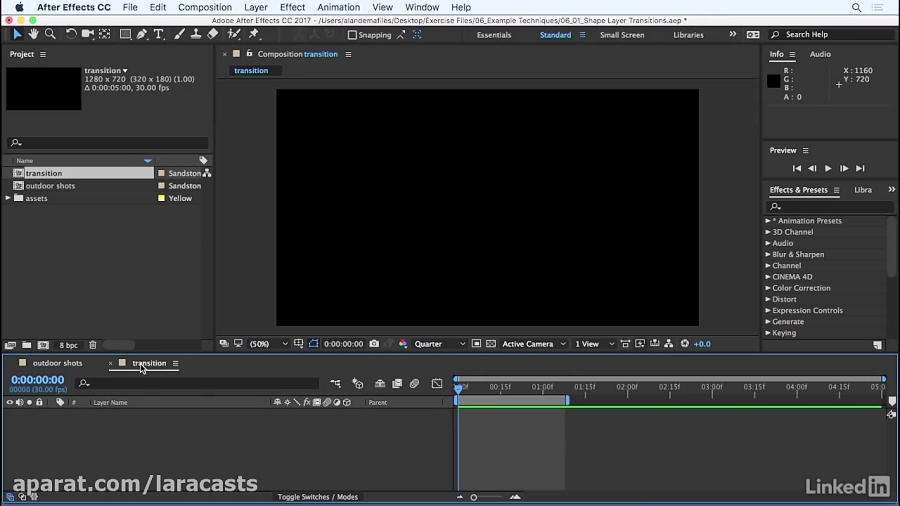Image resolution: width=900 pixels, height=506 pixels.
Task: Click the Rotation tool icon
Action: coord(71,34)
